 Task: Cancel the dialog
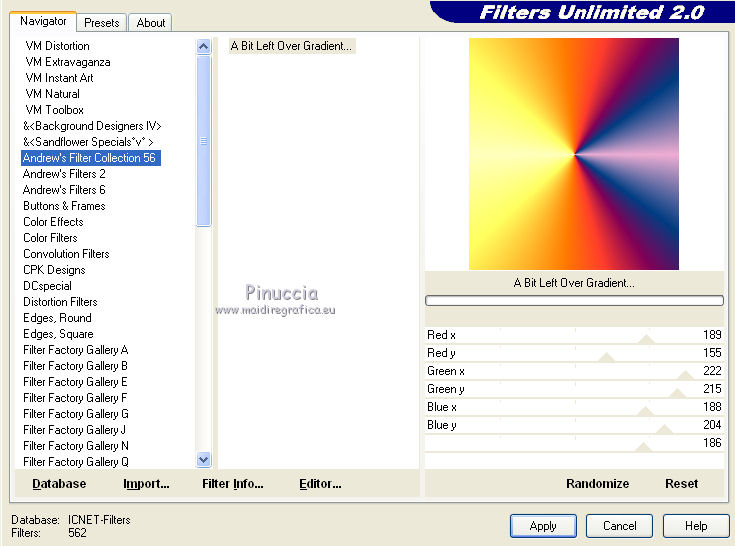[619, 526]
